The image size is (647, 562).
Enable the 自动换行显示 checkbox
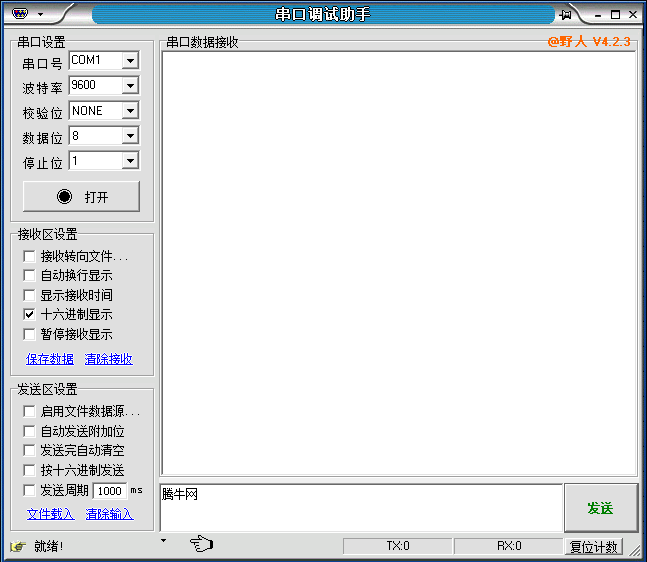(x=29, y=275)
